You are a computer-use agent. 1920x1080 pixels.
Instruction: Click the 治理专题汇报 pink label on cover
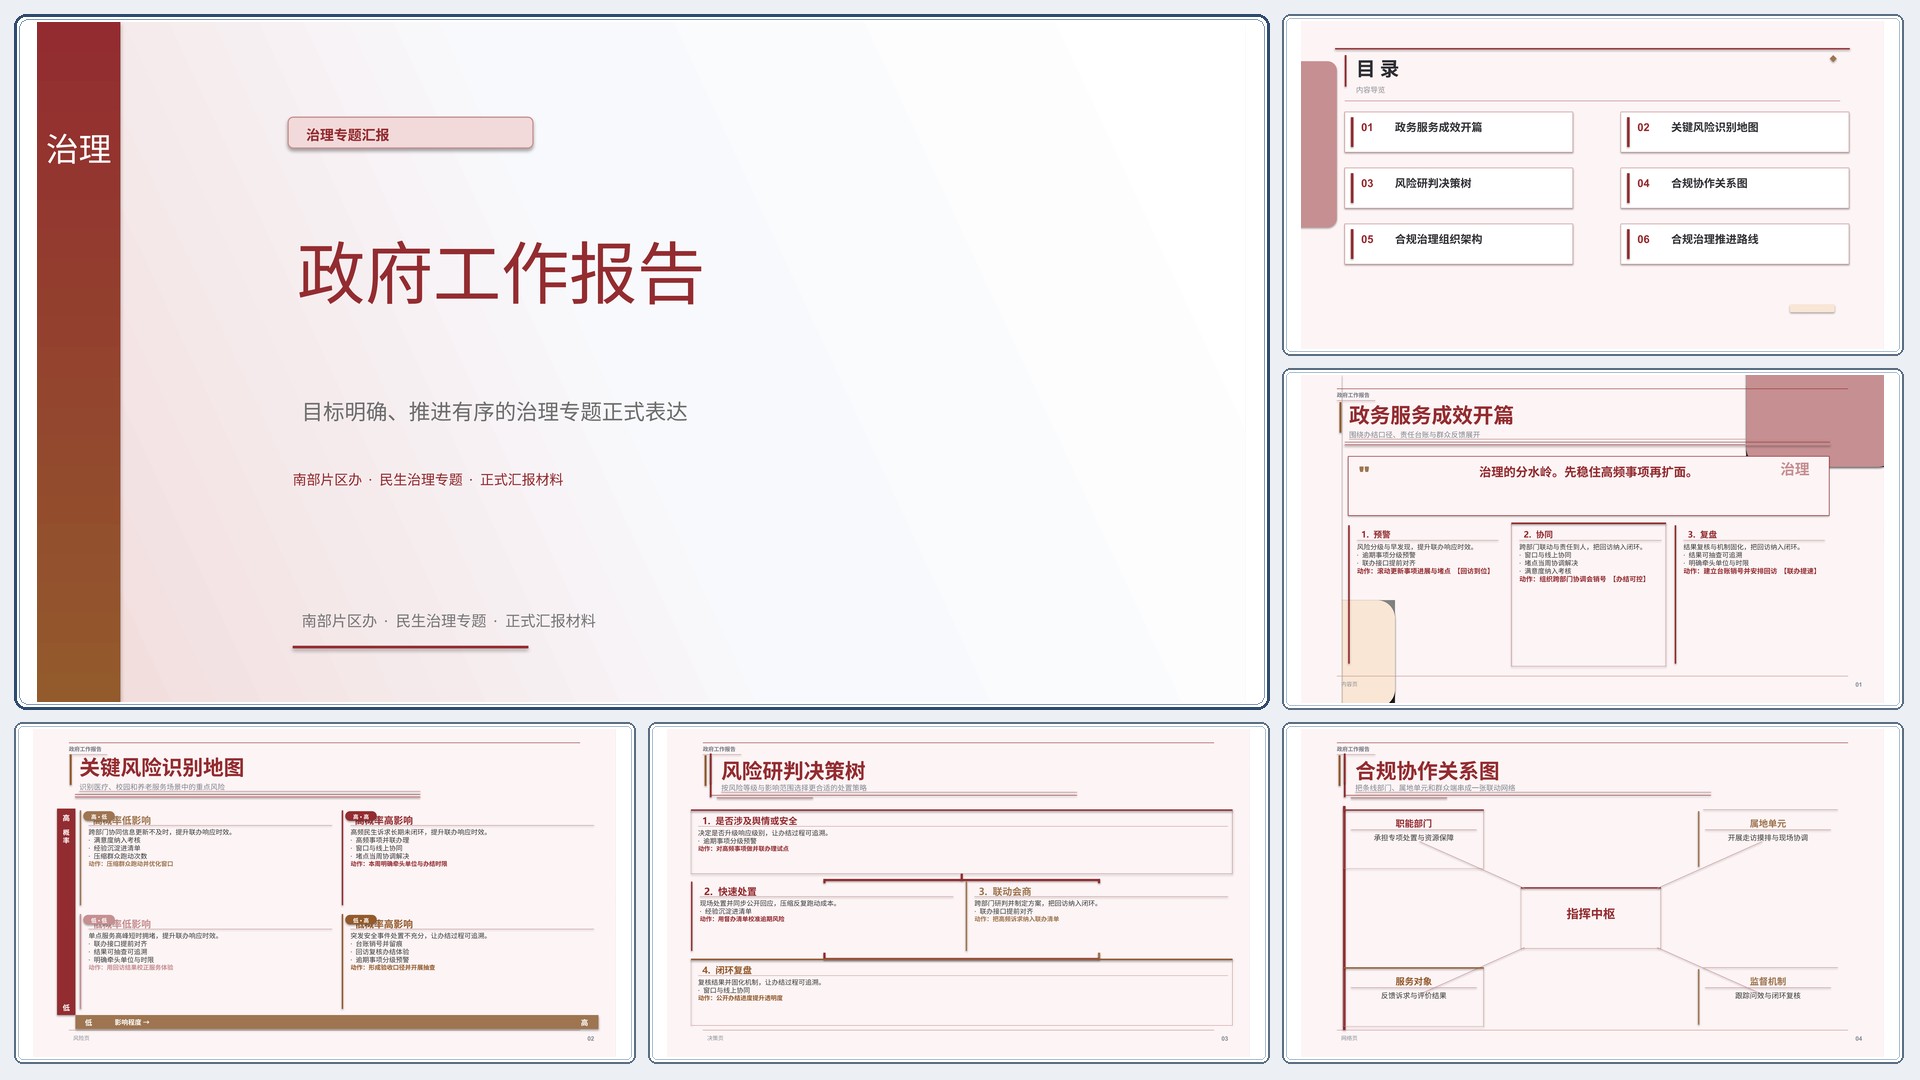coord(410,134)
